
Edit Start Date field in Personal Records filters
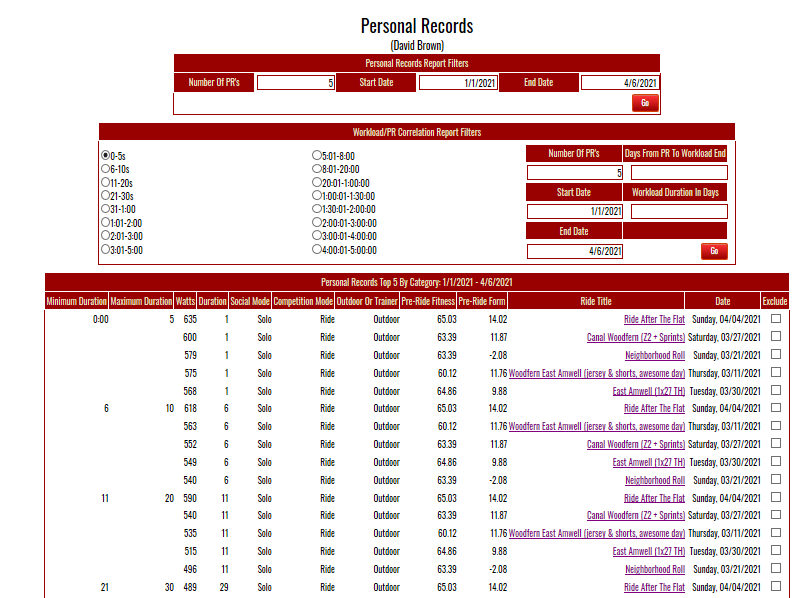458,83
